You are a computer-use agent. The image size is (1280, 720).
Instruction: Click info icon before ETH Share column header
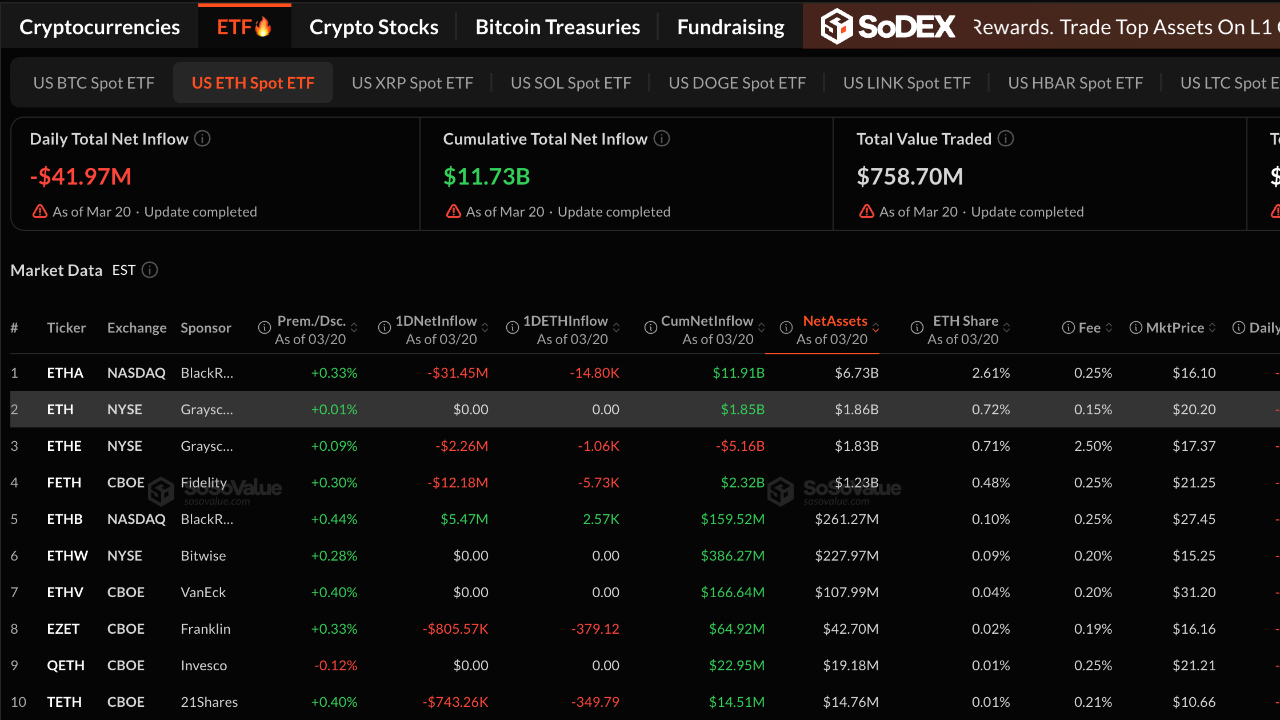click(917, 328)
